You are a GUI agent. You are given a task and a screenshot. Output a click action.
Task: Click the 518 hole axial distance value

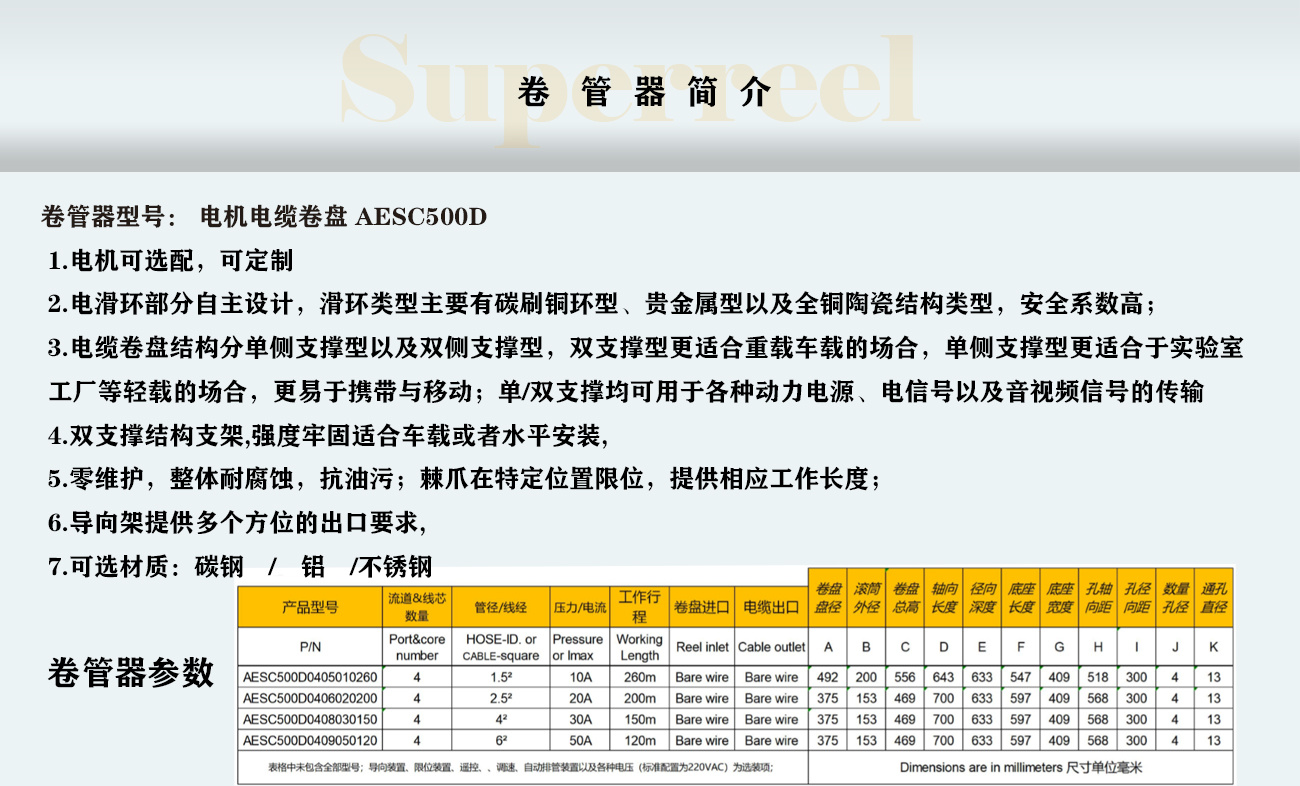(1098, 677)
